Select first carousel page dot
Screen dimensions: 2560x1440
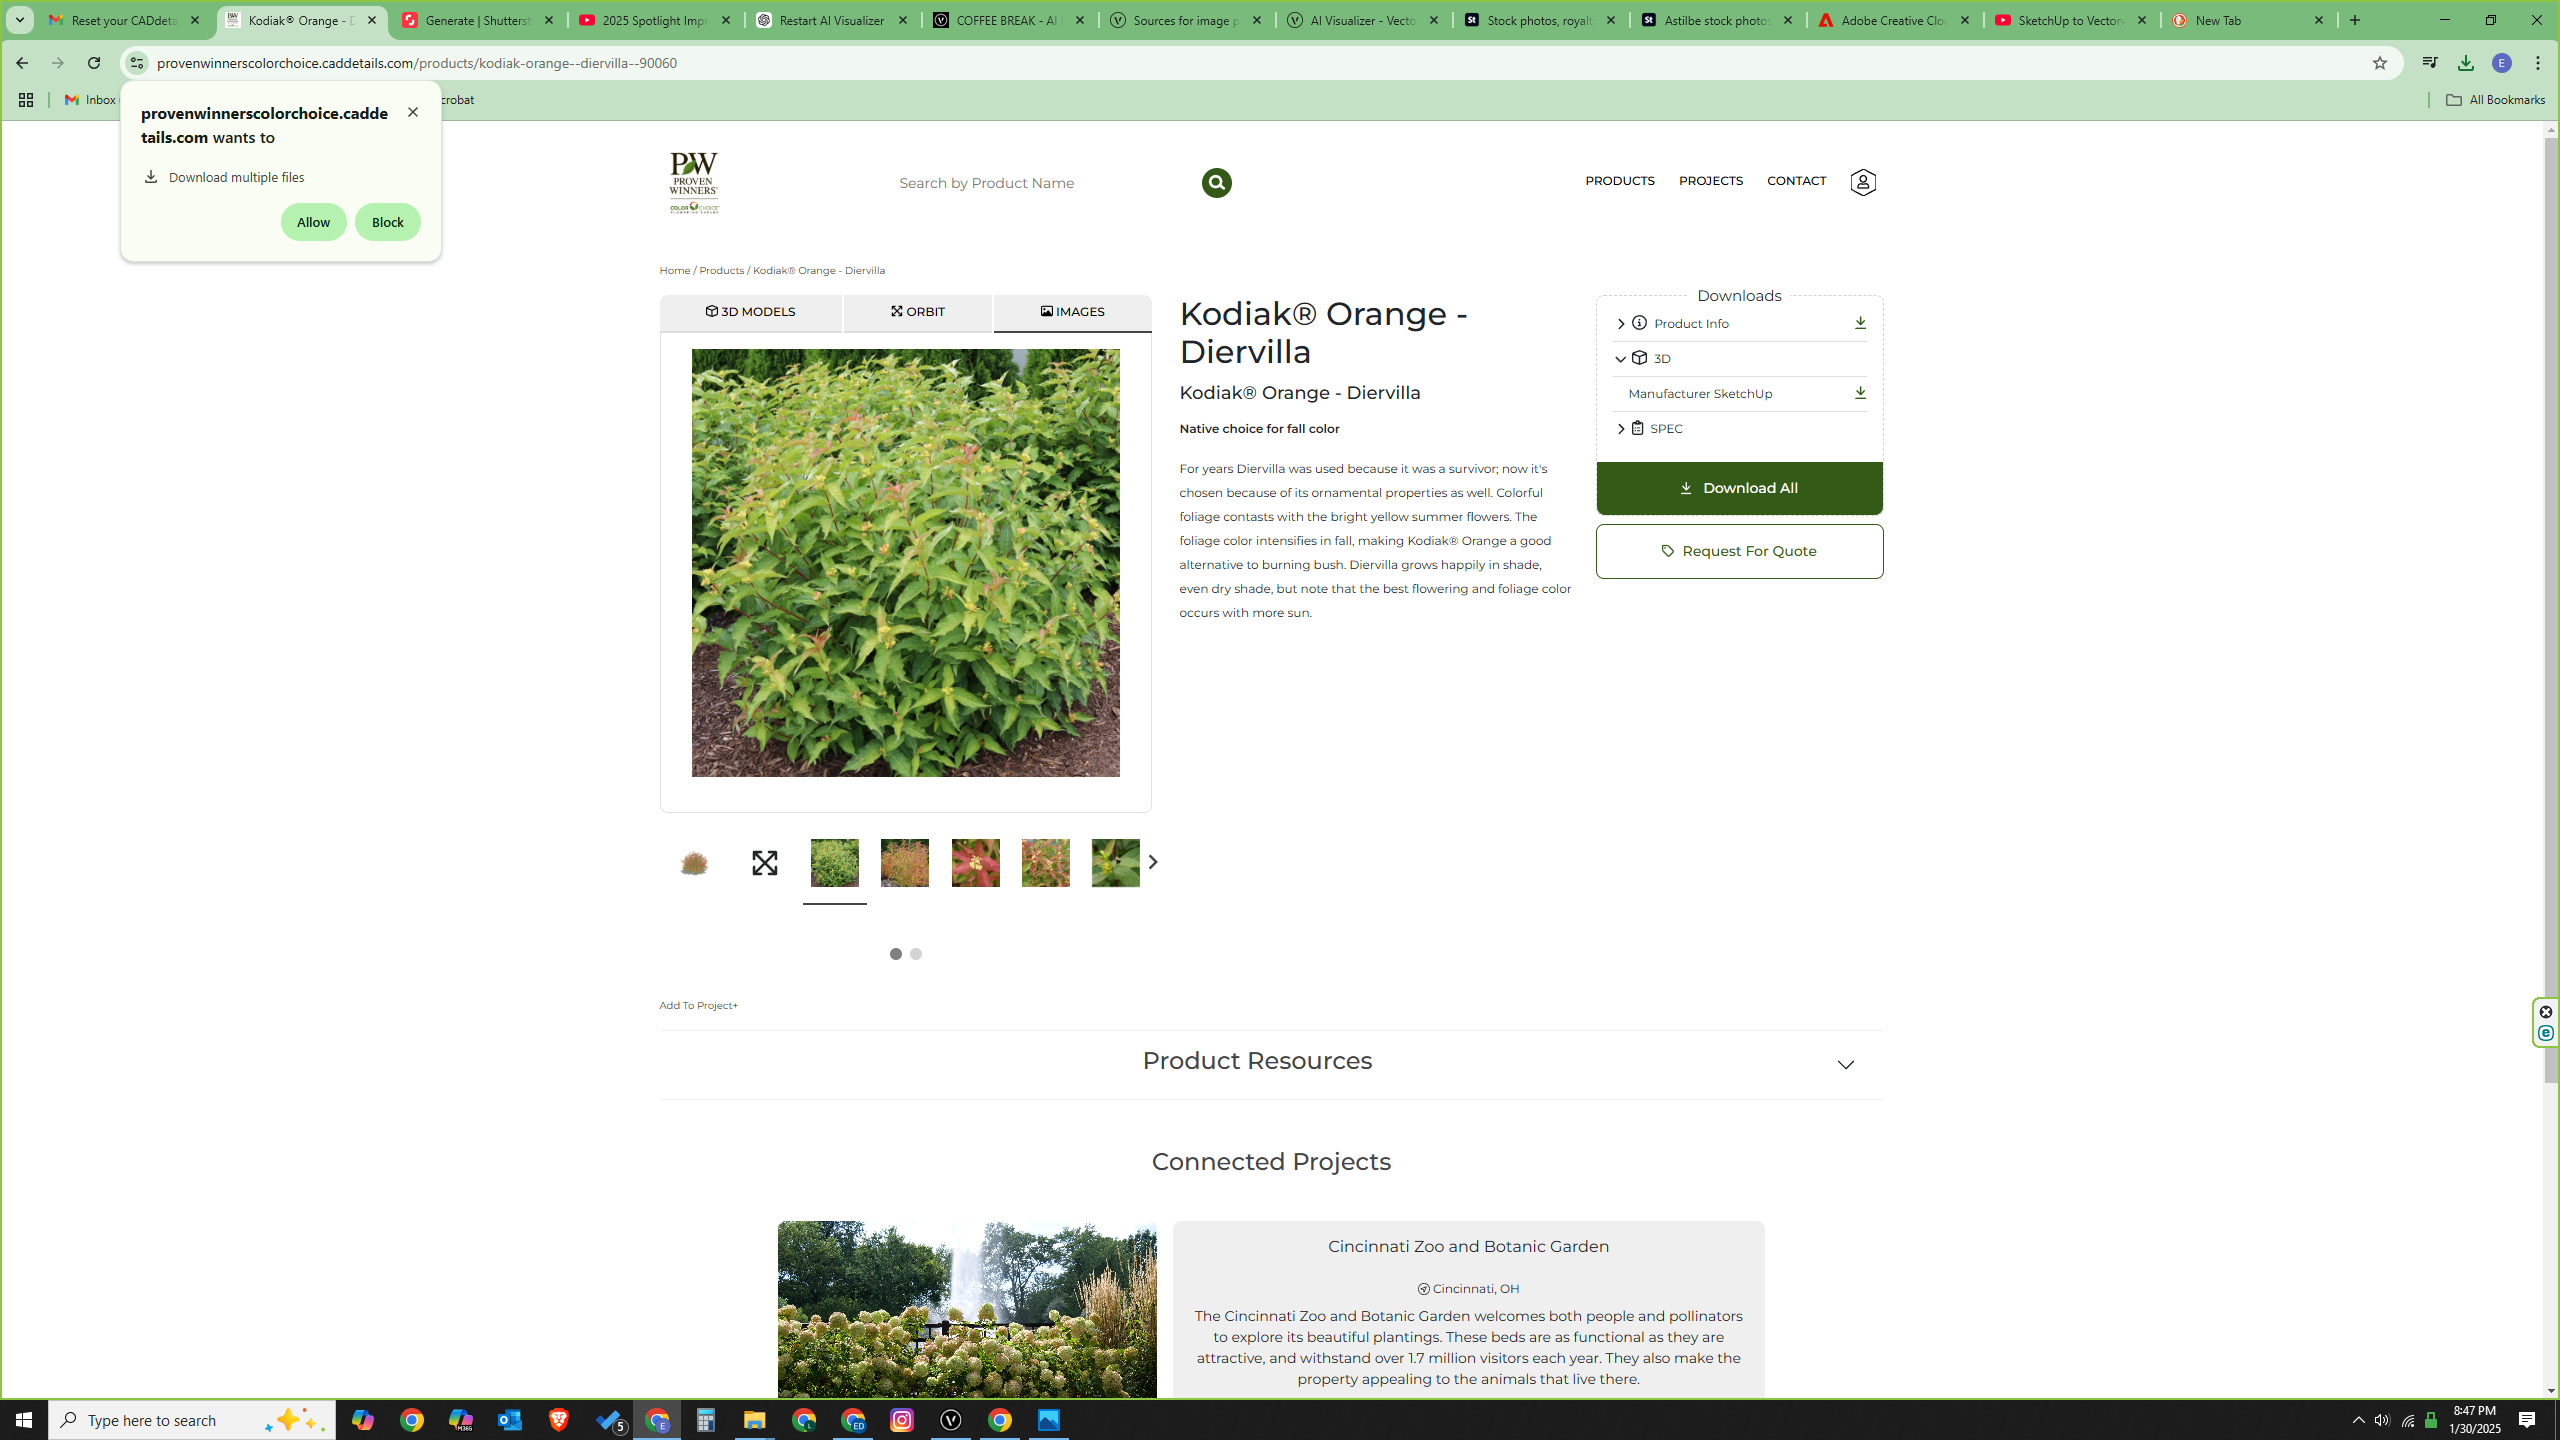click(895, 954)
